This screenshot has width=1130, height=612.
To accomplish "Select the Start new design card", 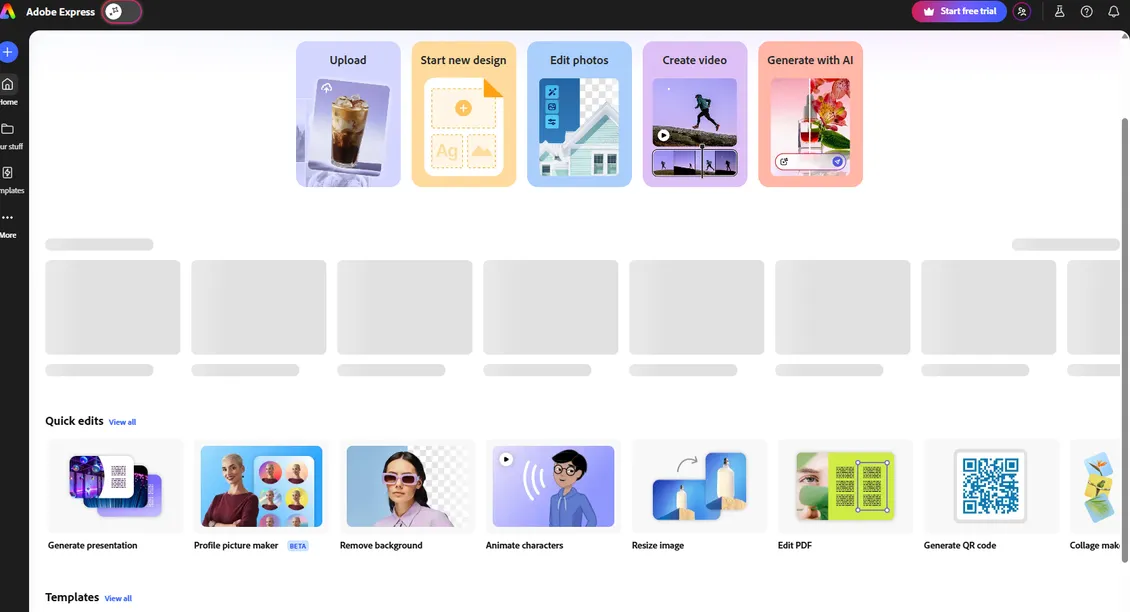I will point(463,114).
